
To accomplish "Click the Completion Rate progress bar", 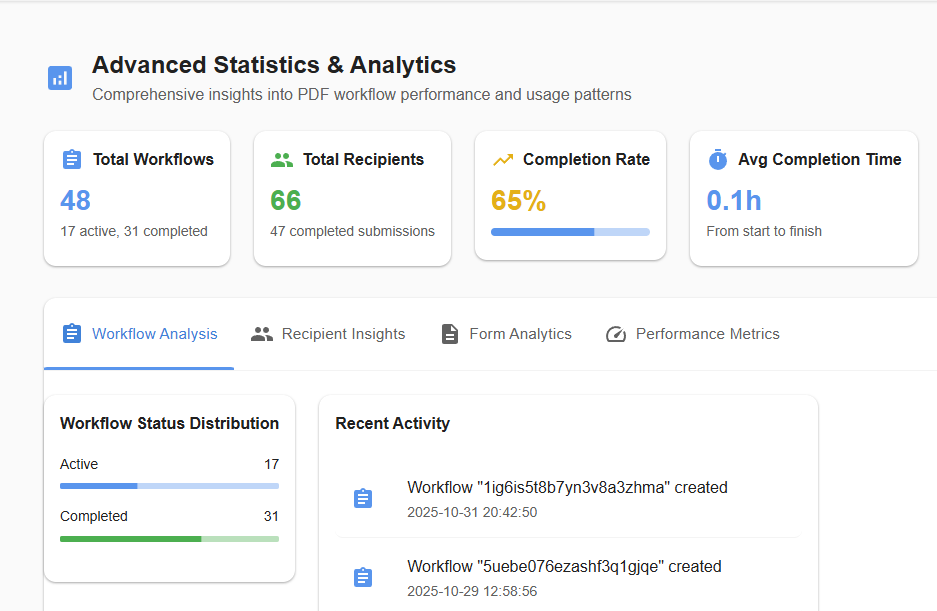I will pos(570,231).
